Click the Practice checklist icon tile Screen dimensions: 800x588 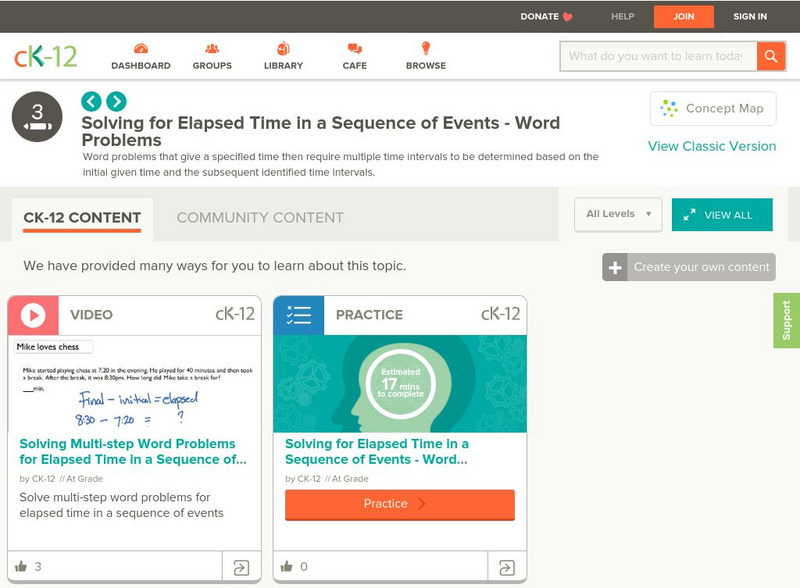[298, 315]
